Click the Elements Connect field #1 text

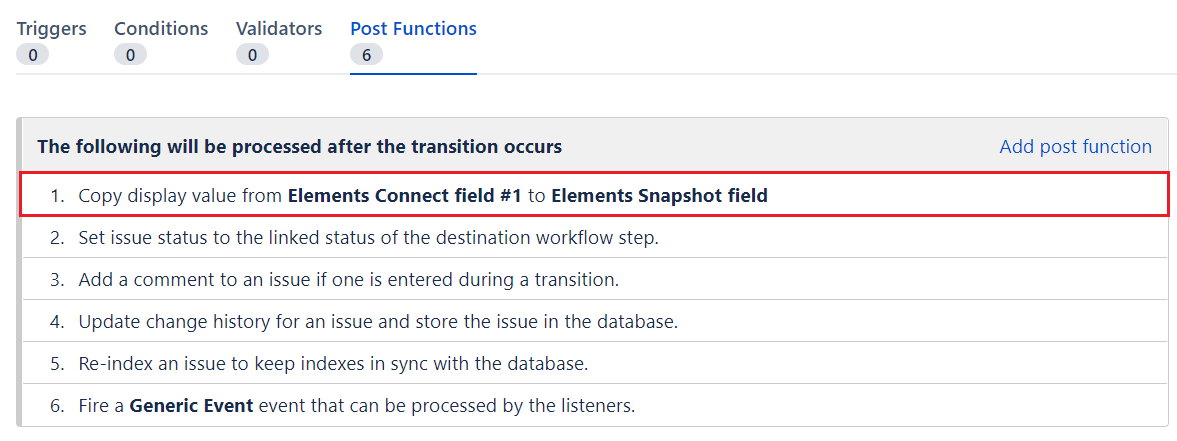coord(404,196)
